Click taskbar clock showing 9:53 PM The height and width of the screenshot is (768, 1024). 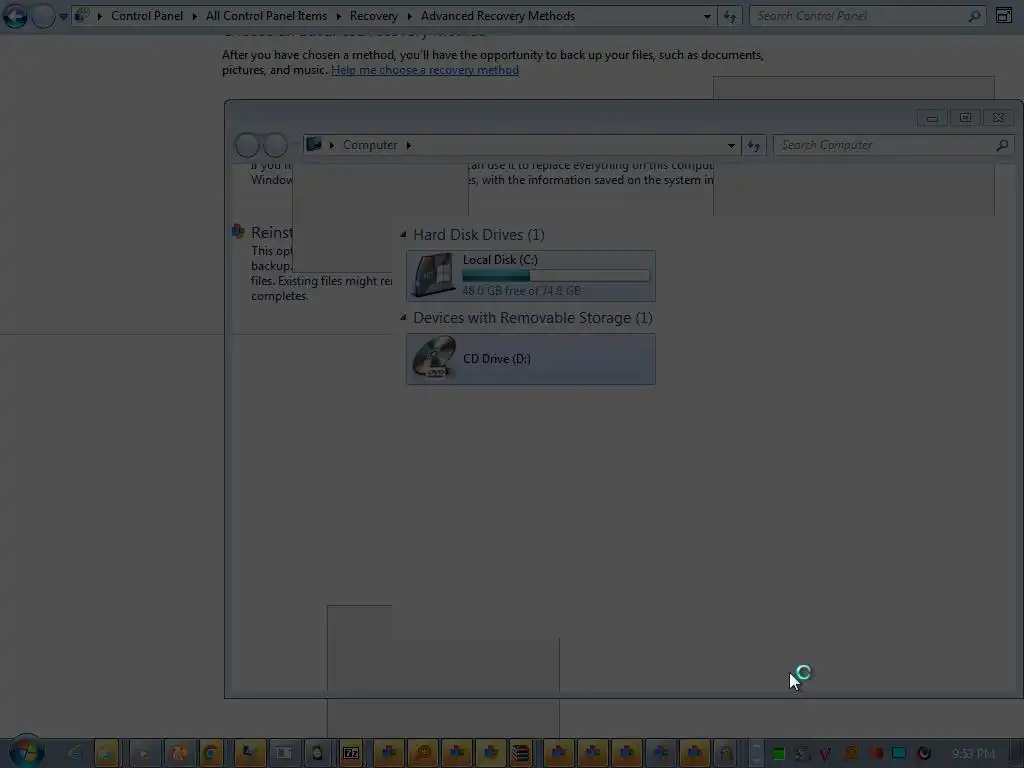click(x=974, y=754)
